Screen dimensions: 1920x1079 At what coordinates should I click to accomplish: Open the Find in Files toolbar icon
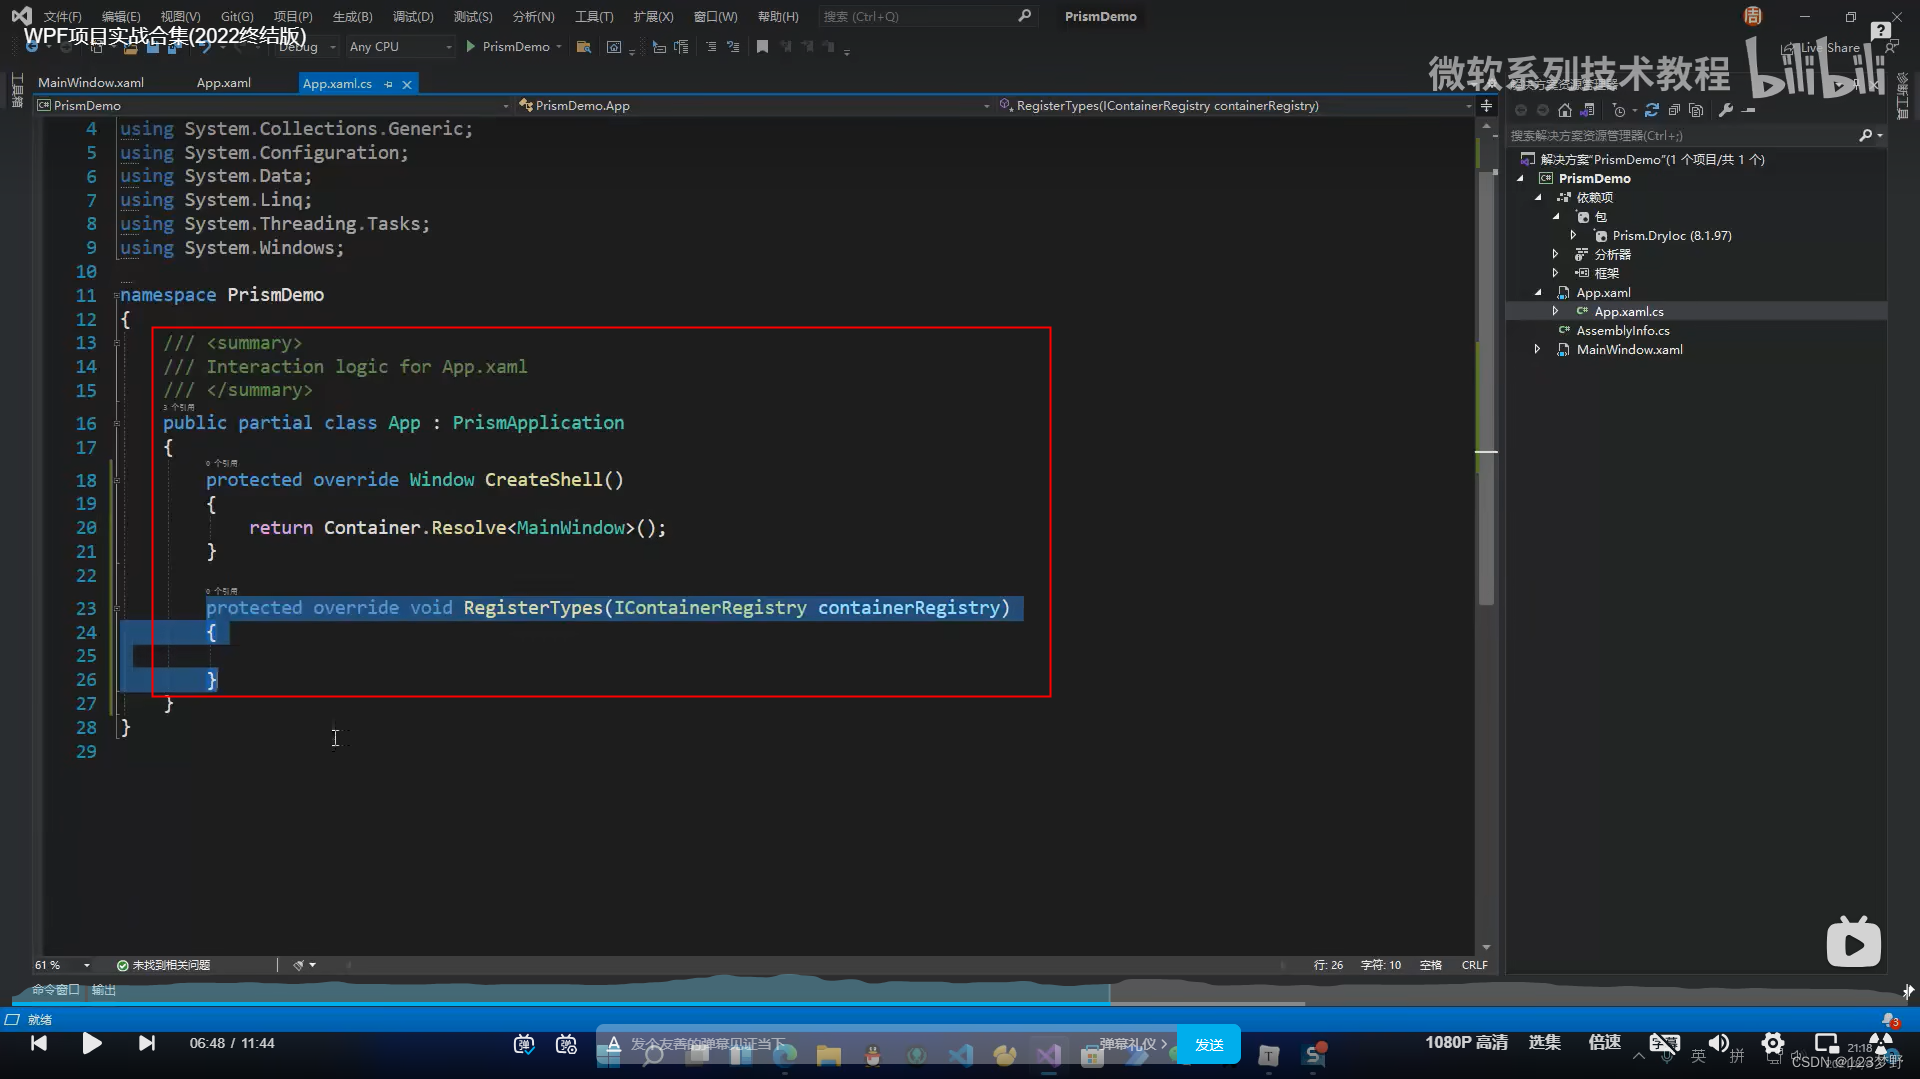[x=584, y=47]
